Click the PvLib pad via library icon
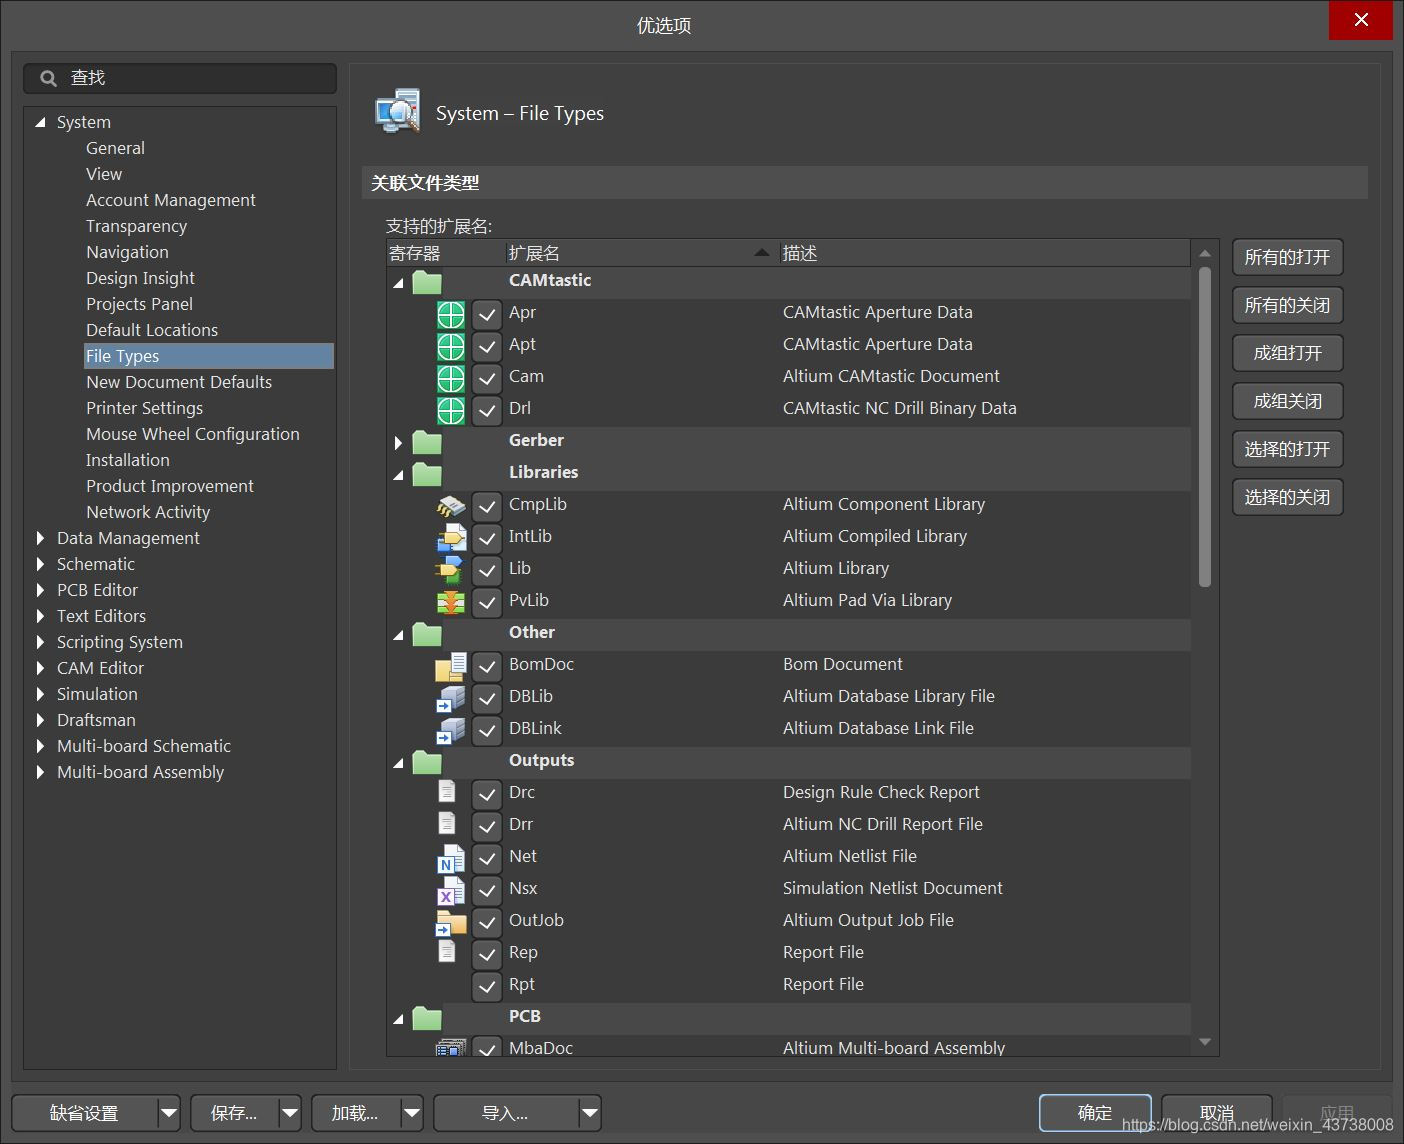Image resolution: width=1404 pixels, height=1144 pixels. pyautogui.click(x=451, y=602)
